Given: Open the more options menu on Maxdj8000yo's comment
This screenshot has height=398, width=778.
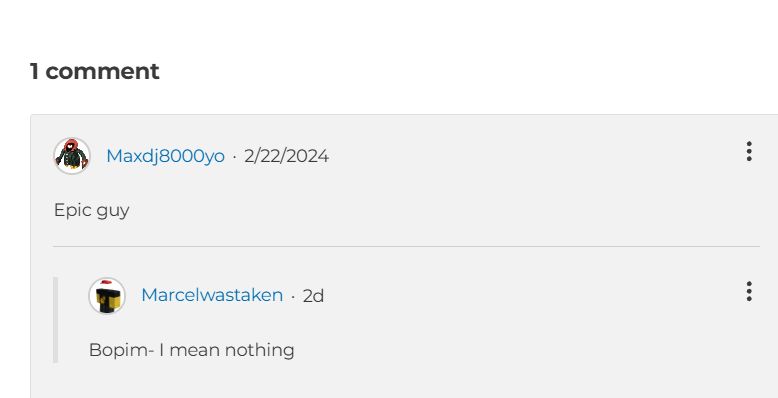Looking at the screenshot, I should click(749, 151).
